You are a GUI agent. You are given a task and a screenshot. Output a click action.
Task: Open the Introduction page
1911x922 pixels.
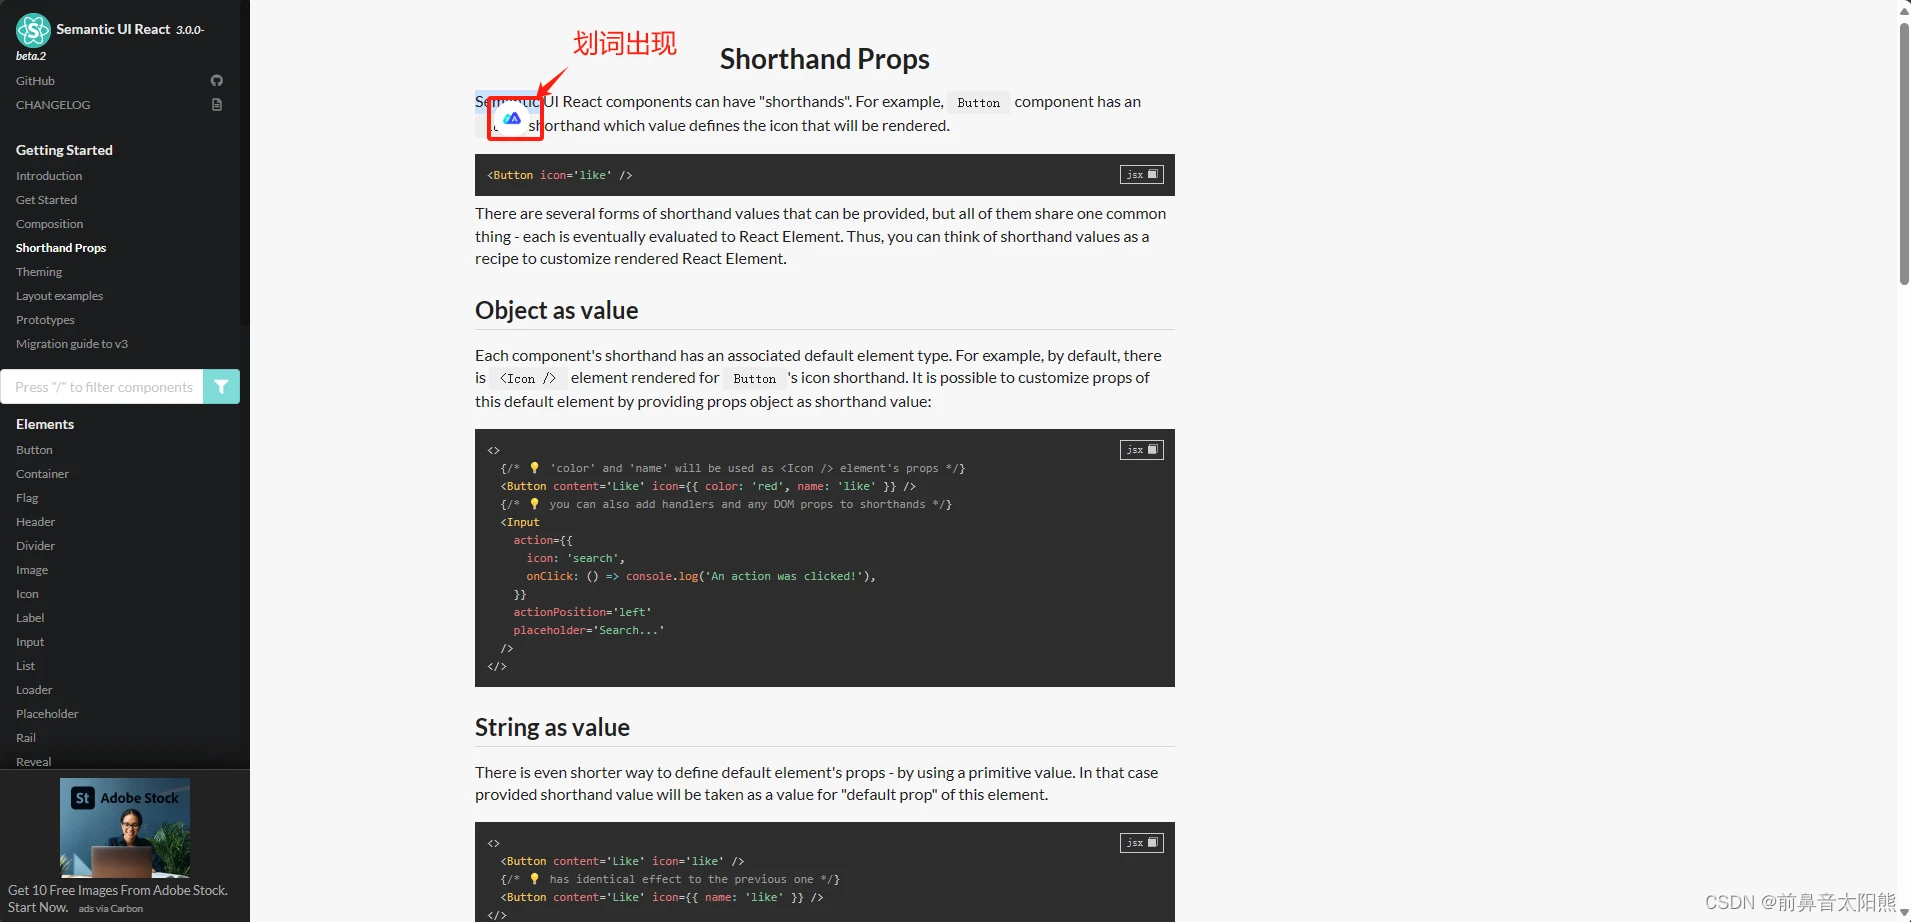click(x=49, y=176)
